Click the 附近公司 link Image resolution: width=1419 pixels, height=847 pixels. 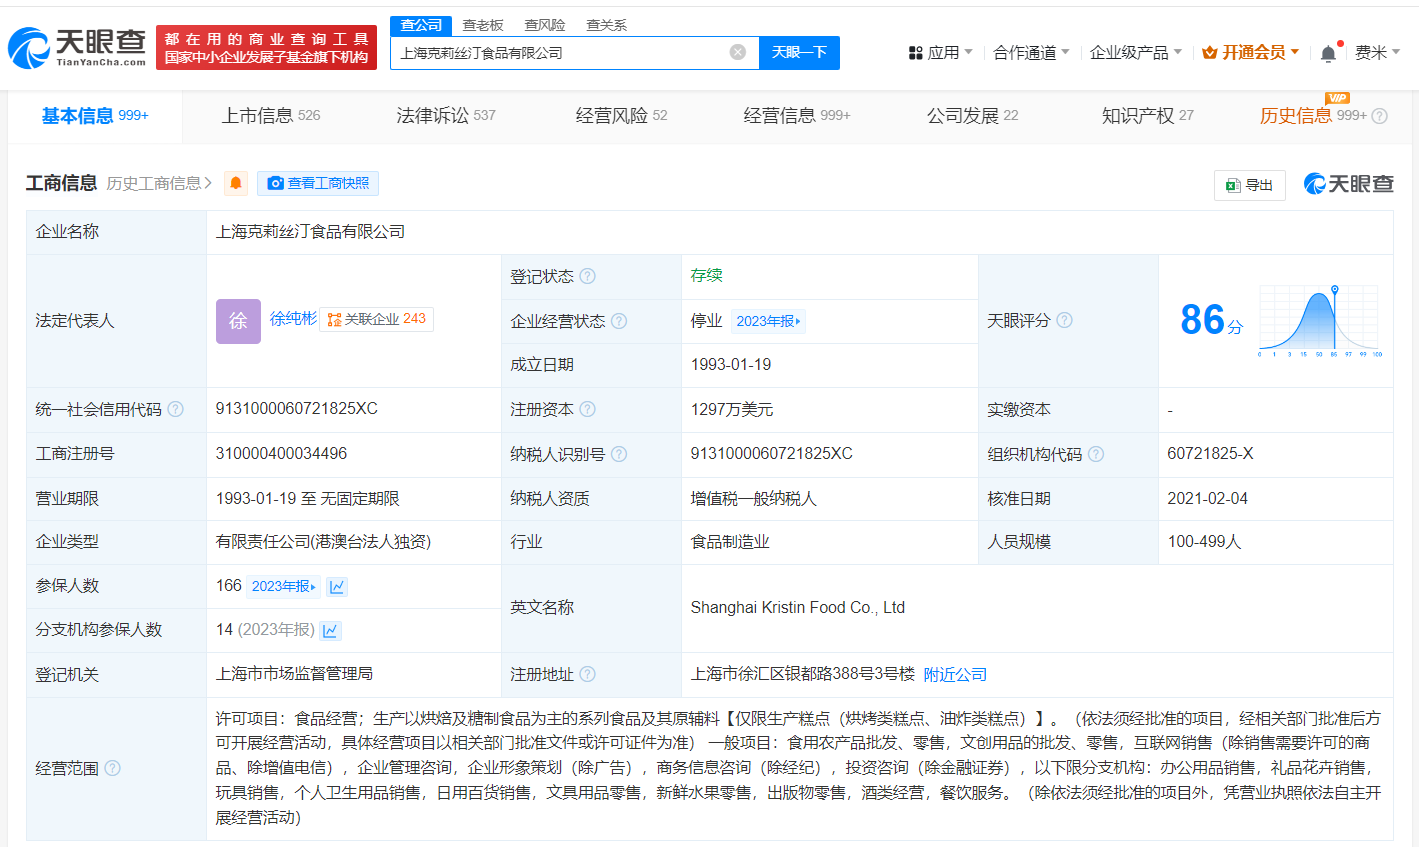[x=955, y=675]
